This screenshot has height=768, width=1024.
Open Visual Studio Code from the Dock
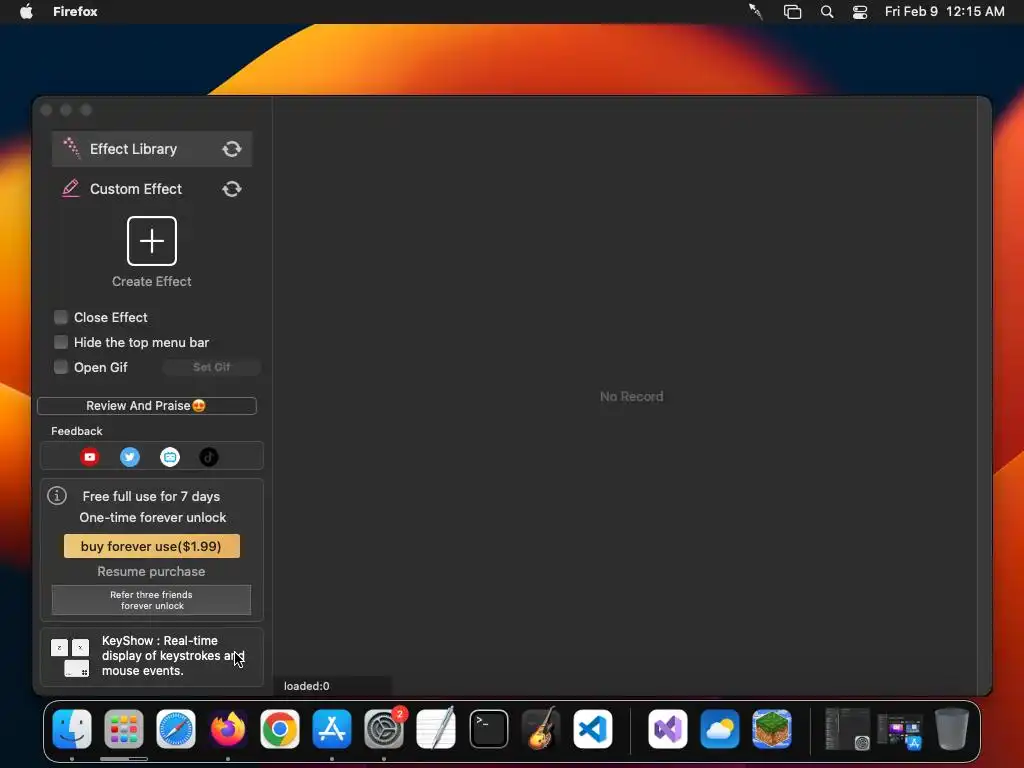click(593, 729)
